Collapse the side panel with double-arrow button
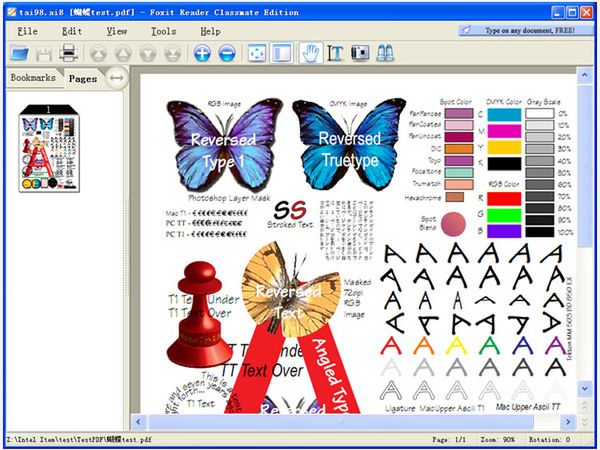The image size is (600, 450). (116, 78)
